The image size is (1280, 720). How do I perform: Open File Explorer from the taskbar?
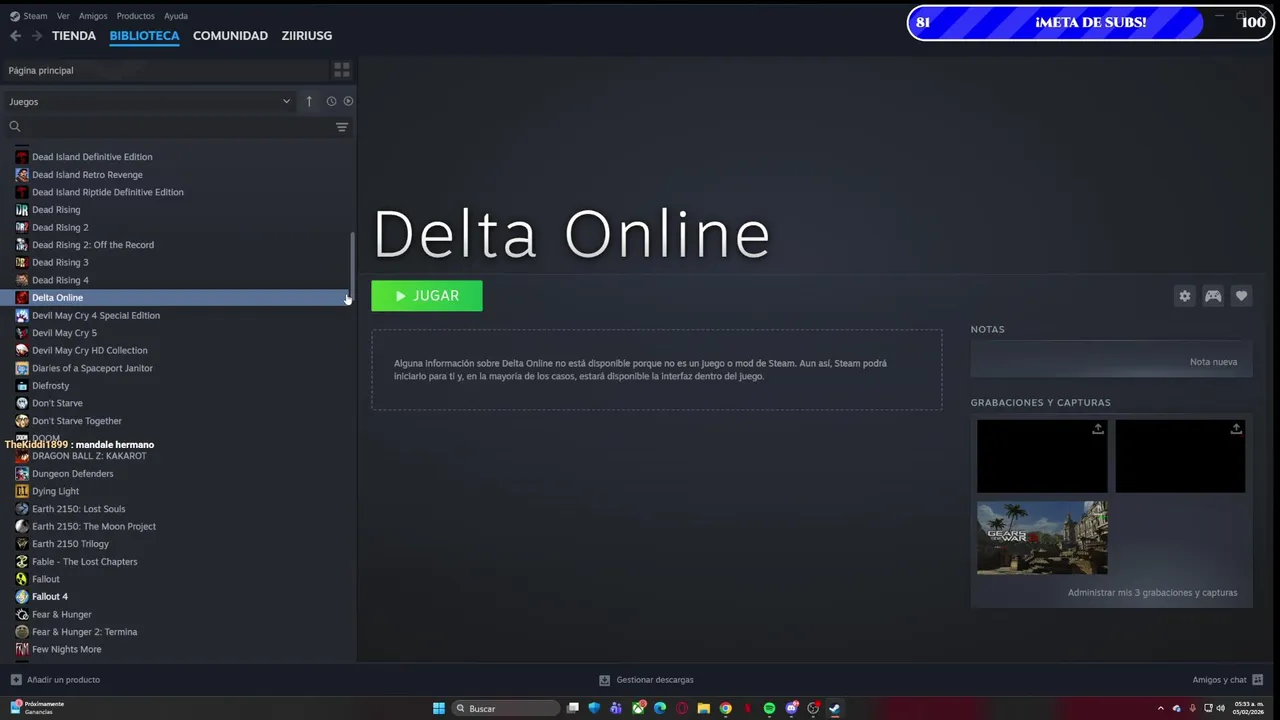click(x=703, y=708)
